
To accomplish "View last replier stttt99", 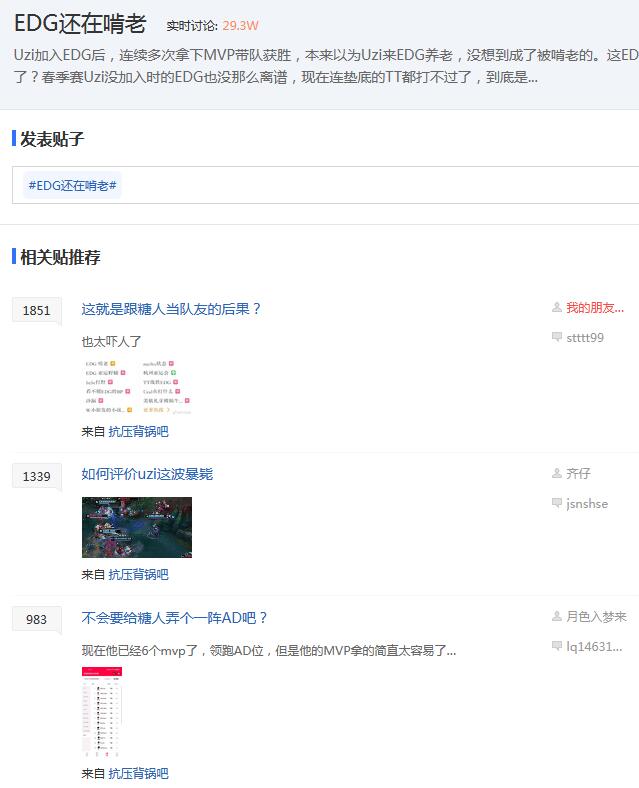I will tap(585, 338).
